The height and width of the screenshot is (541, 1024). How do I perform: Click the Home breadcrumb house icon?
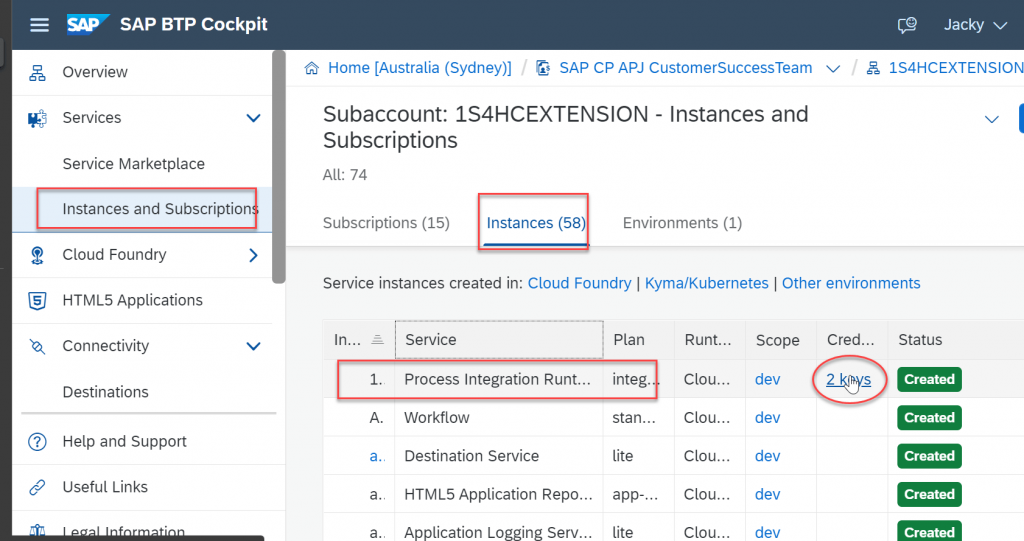pos(312,68)
